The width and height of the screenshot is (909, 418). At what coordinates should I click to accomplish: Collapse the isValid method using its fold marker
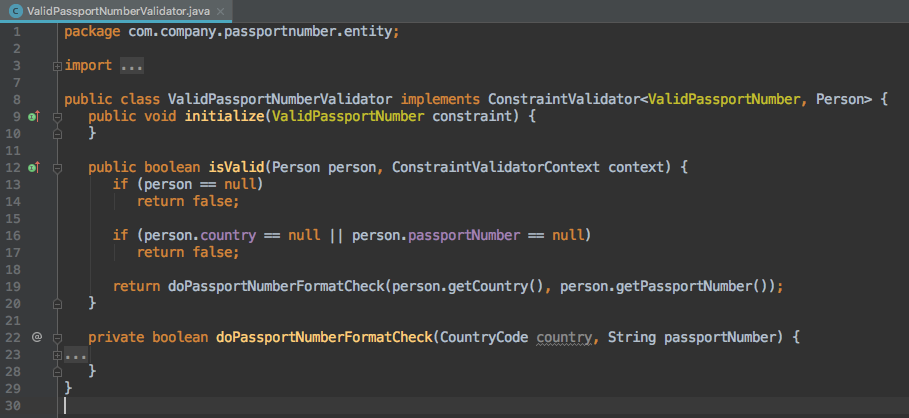click(x=56, y=167)
